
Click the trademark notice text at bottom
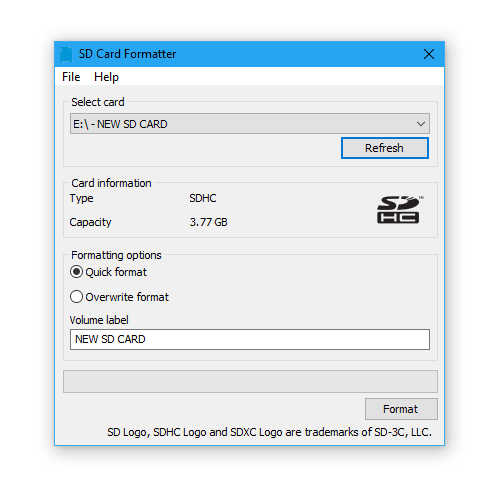point(269,432)
